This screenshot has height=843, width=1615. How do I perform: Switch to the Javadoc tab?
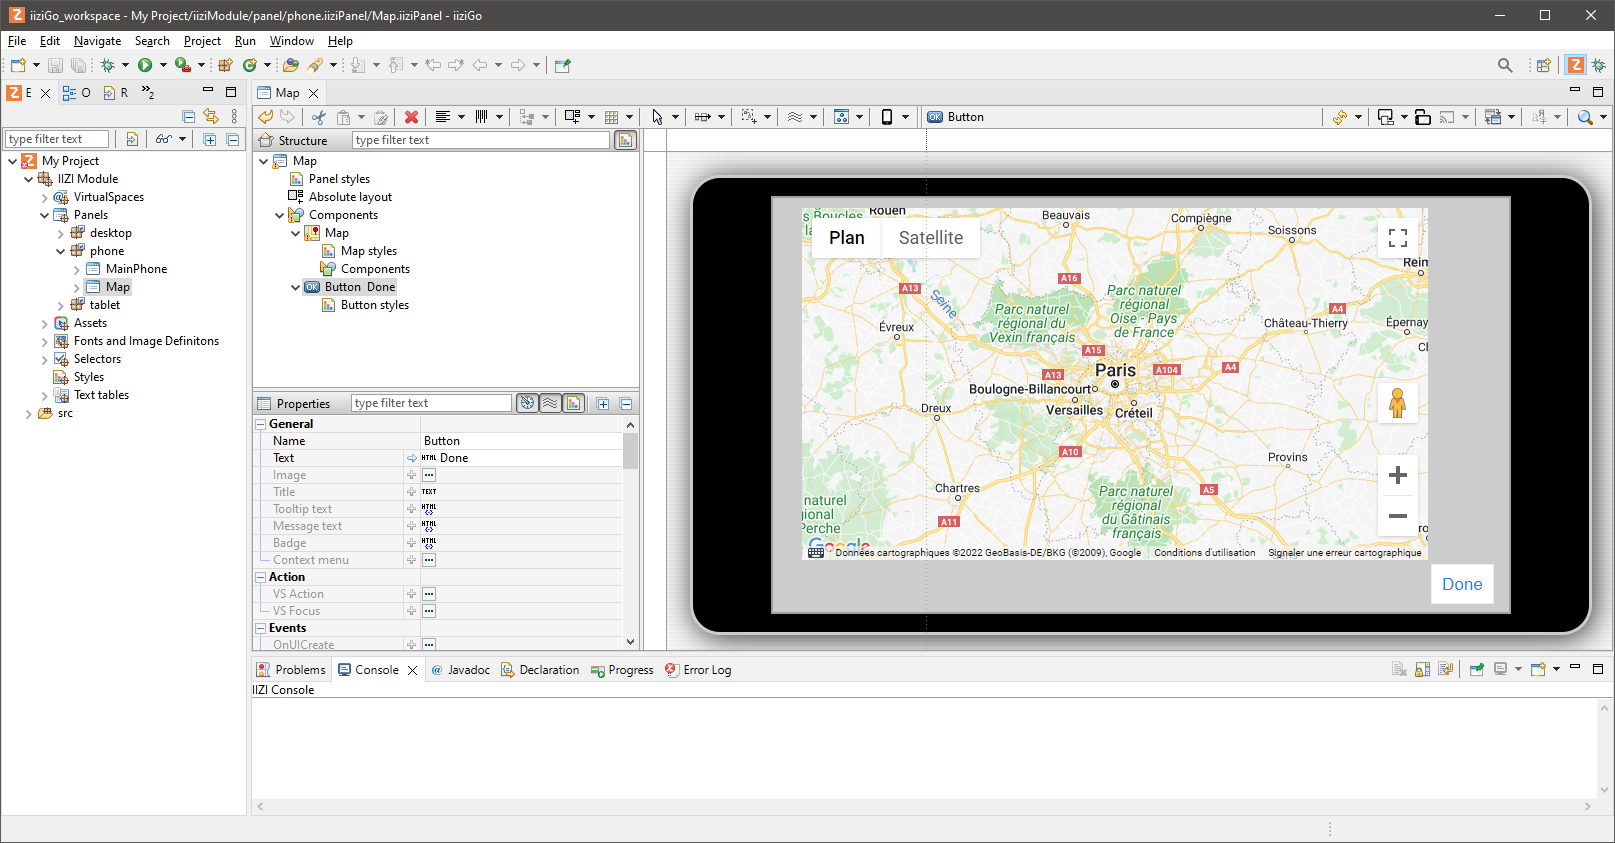460,670
